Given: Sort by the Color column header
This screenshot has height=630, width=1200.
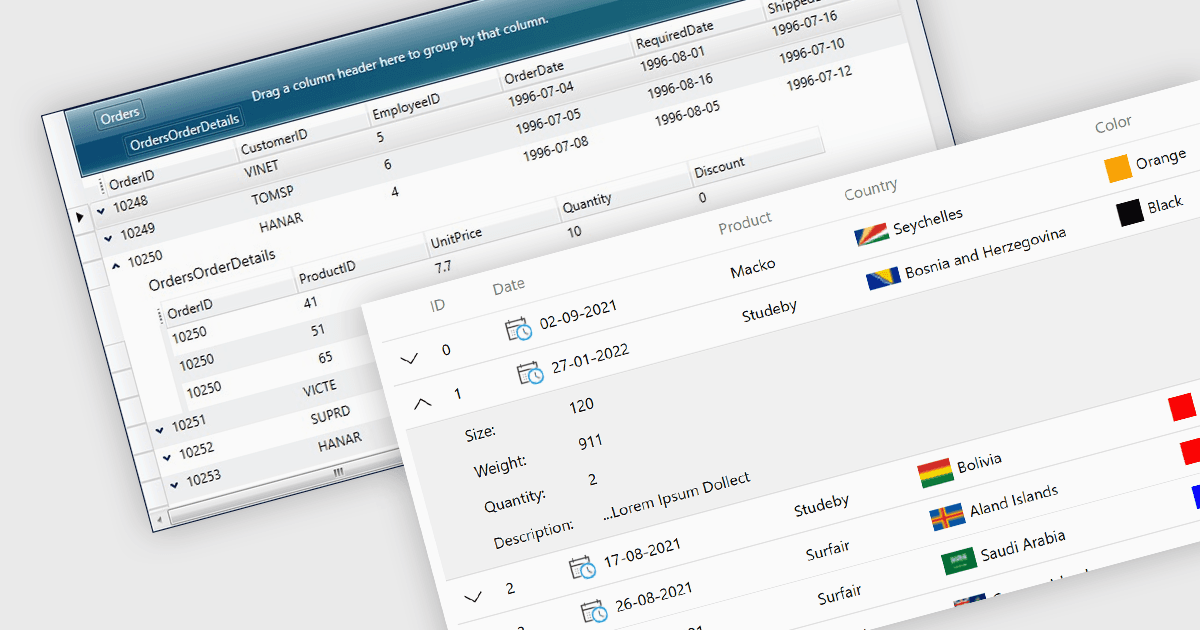Looking at the screenshot, I should pyautogui.click(x=1113, y=124).
